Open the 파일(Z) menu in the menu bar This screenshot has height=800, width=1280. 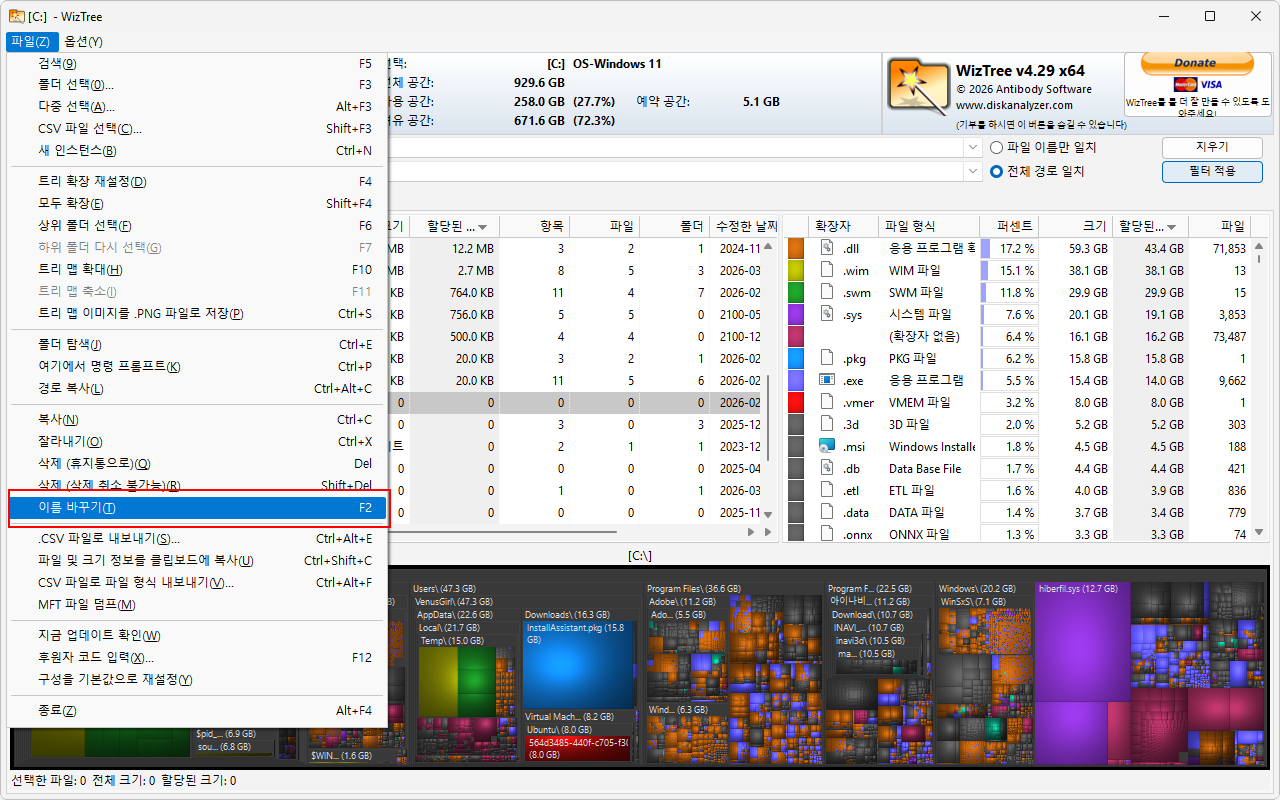32,41
